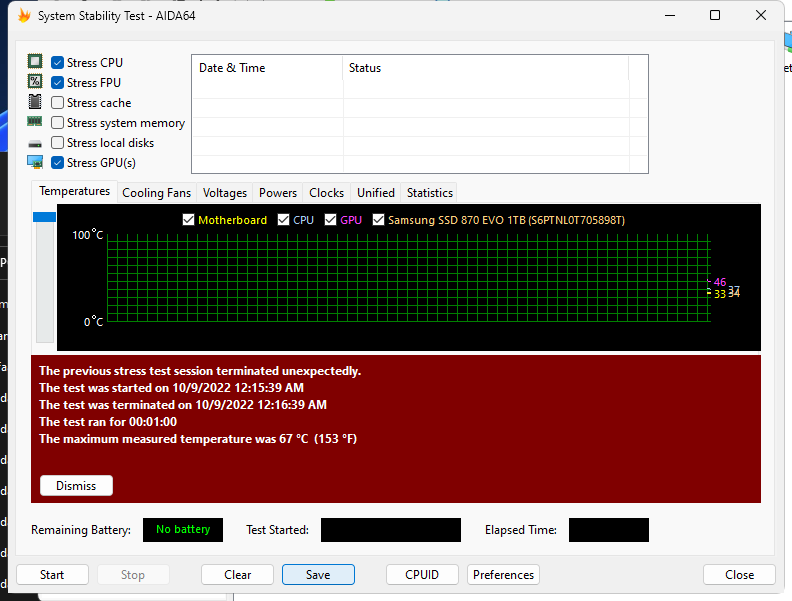This screenshot has width=792, height=601.
Task: Click the Clear button
Action: [237, 575]
